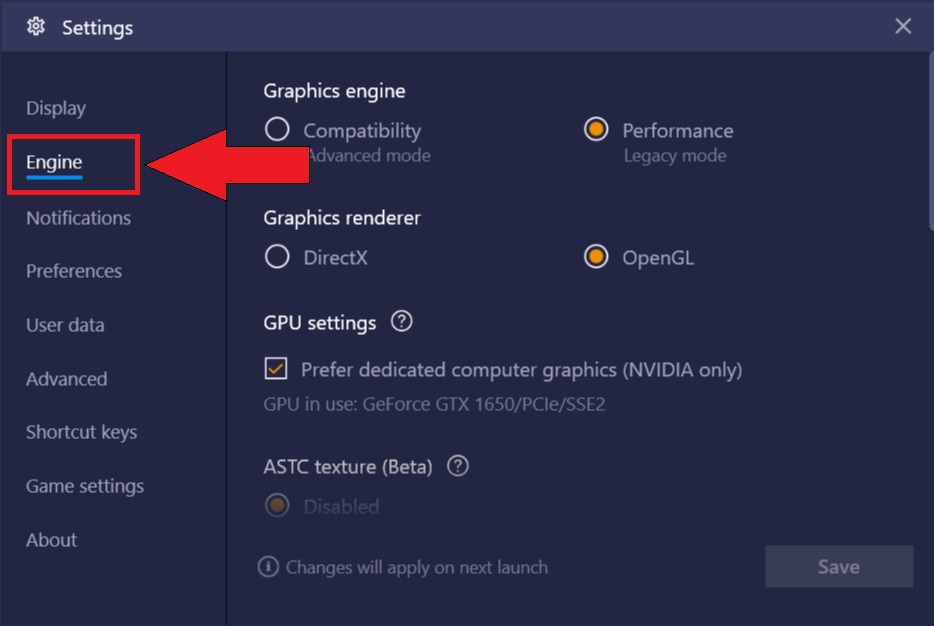Switch to the Engine tab
Image resolution: width=934 pixels, height=626 pixels.
tap(54, 162)
